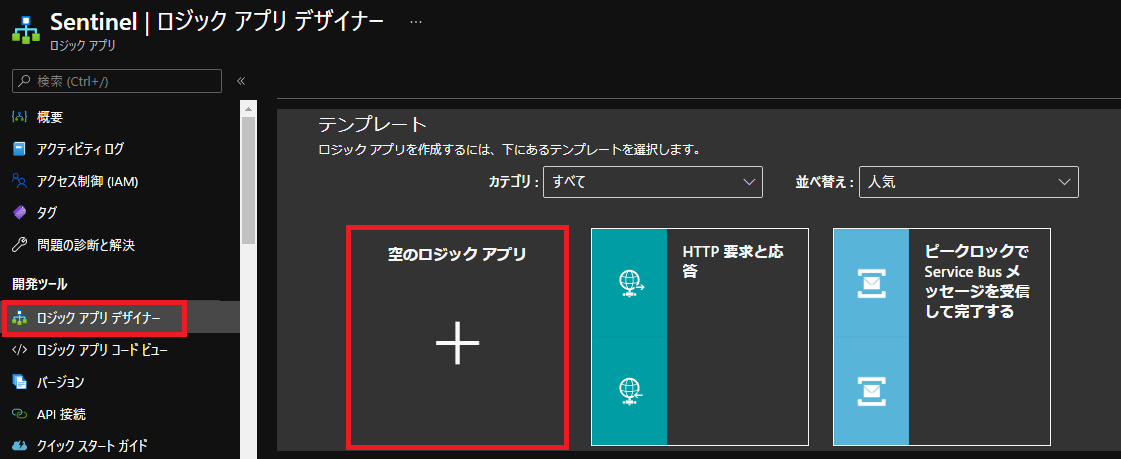The width and height of the screenshot is (1121, 459).
Task: Click the search box in the sidebar
Action: point(117,82)
